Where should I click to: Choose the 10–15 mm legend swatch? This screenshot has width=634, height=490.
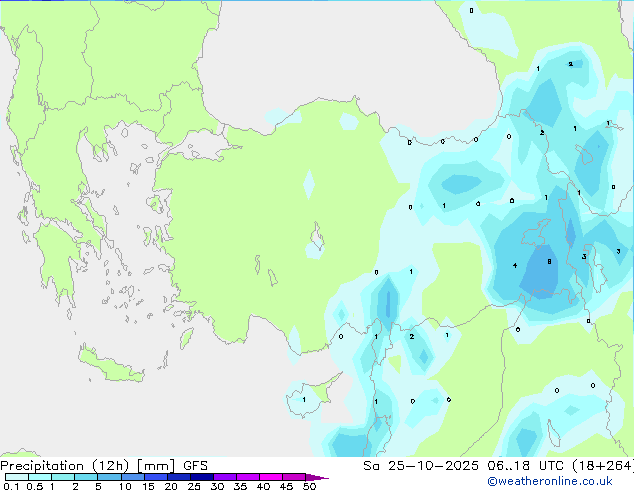click(x=133, y=477)
